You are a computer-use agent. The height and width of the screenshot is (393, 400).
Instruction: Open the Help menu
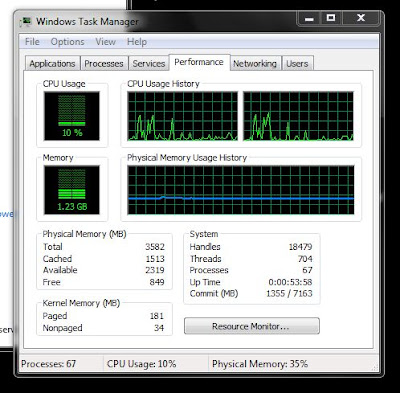coord(137,42)
